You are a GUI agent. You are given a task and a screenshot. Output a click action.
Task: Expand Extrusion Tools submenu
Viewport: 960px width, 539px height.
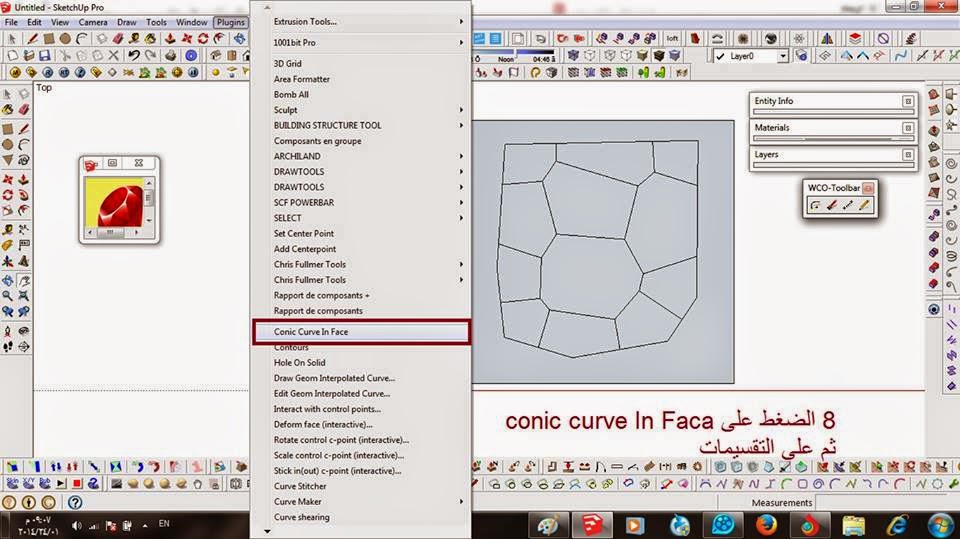[361, 21]
